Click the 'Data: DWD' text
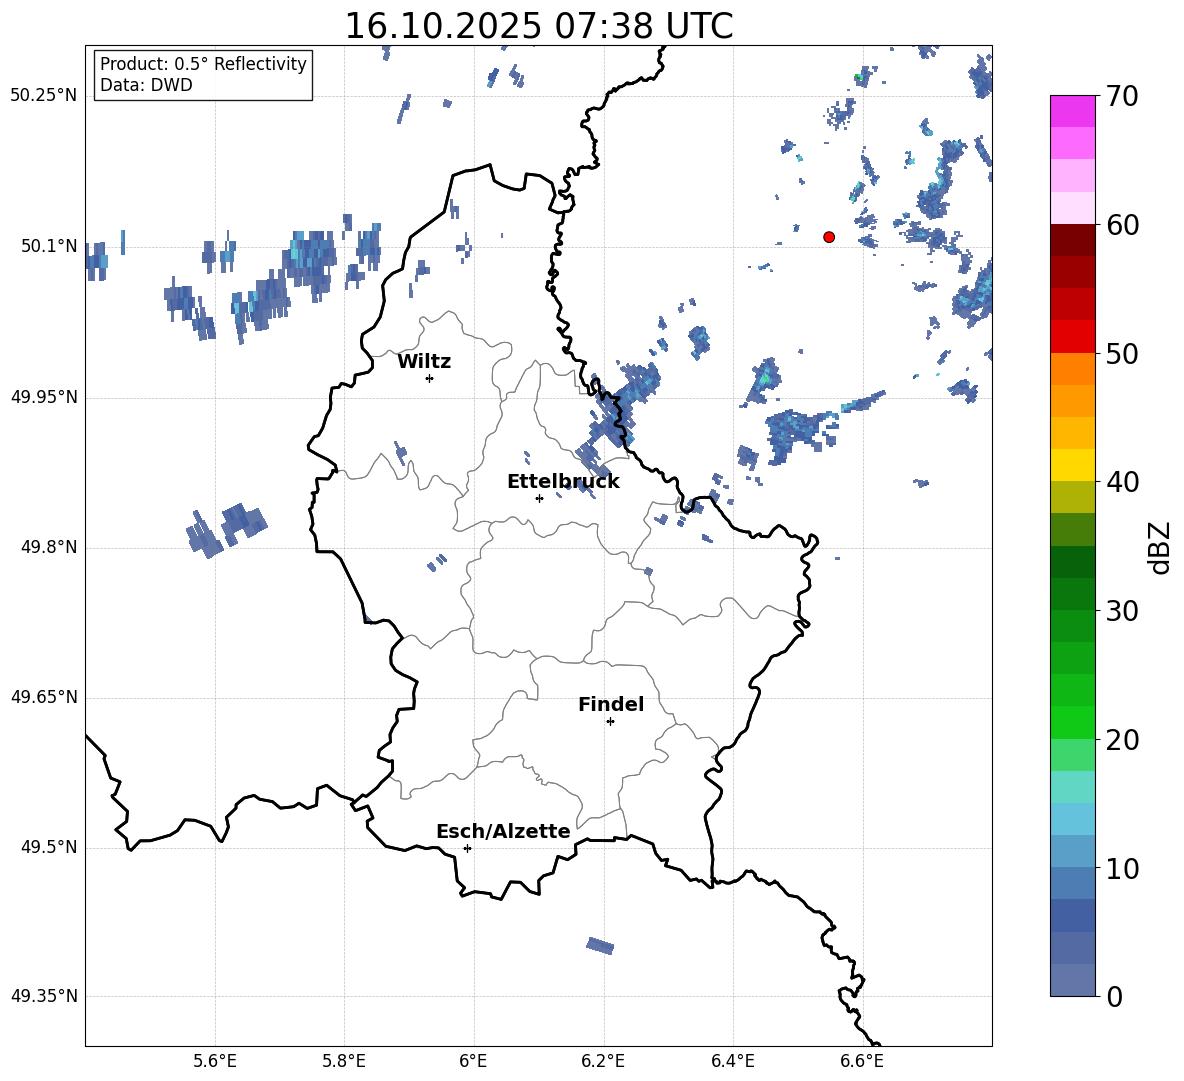Image resolution: width=1184 pixels, height=1081 pixels. [146, 85]
